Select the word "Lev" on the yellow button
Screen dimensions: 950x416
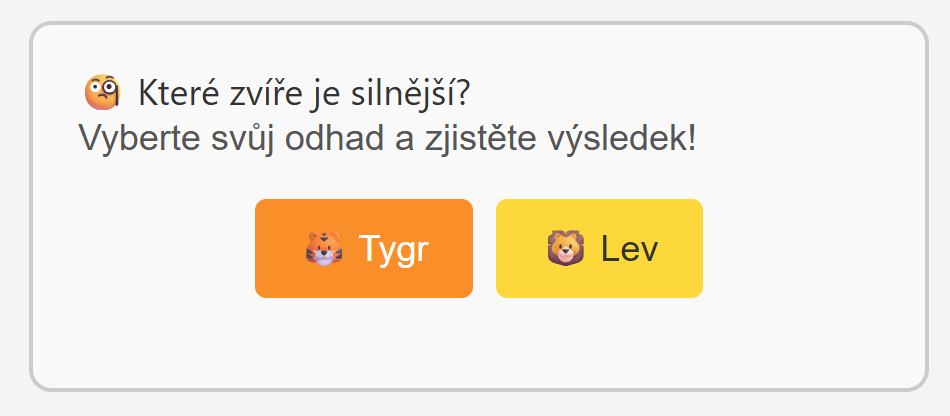[x=629, y=249]
